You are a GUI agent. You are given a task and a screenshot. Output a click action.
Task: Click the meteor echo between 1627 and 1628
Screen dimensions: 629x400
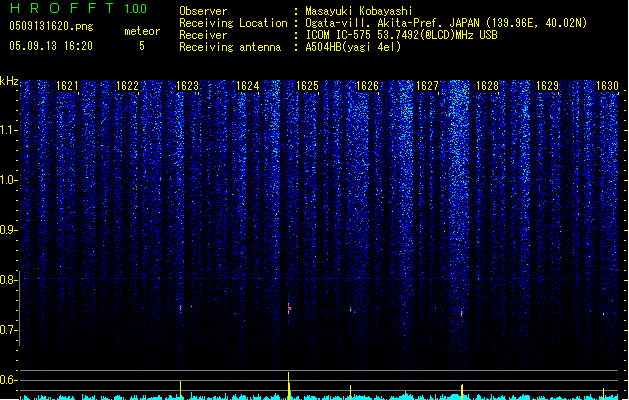462,313
